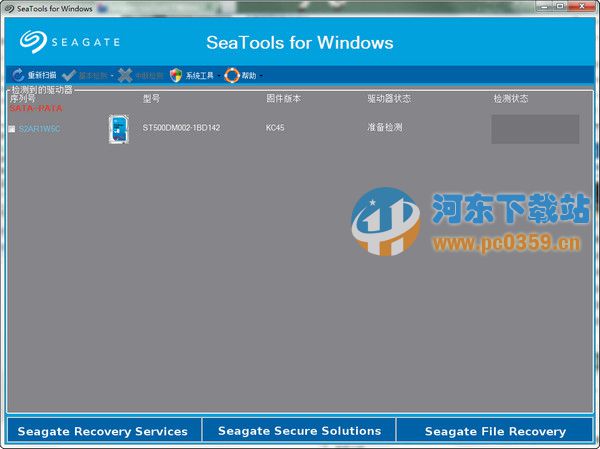Close the SeaTools window
600x449 pixels.
tap(581, 5)
